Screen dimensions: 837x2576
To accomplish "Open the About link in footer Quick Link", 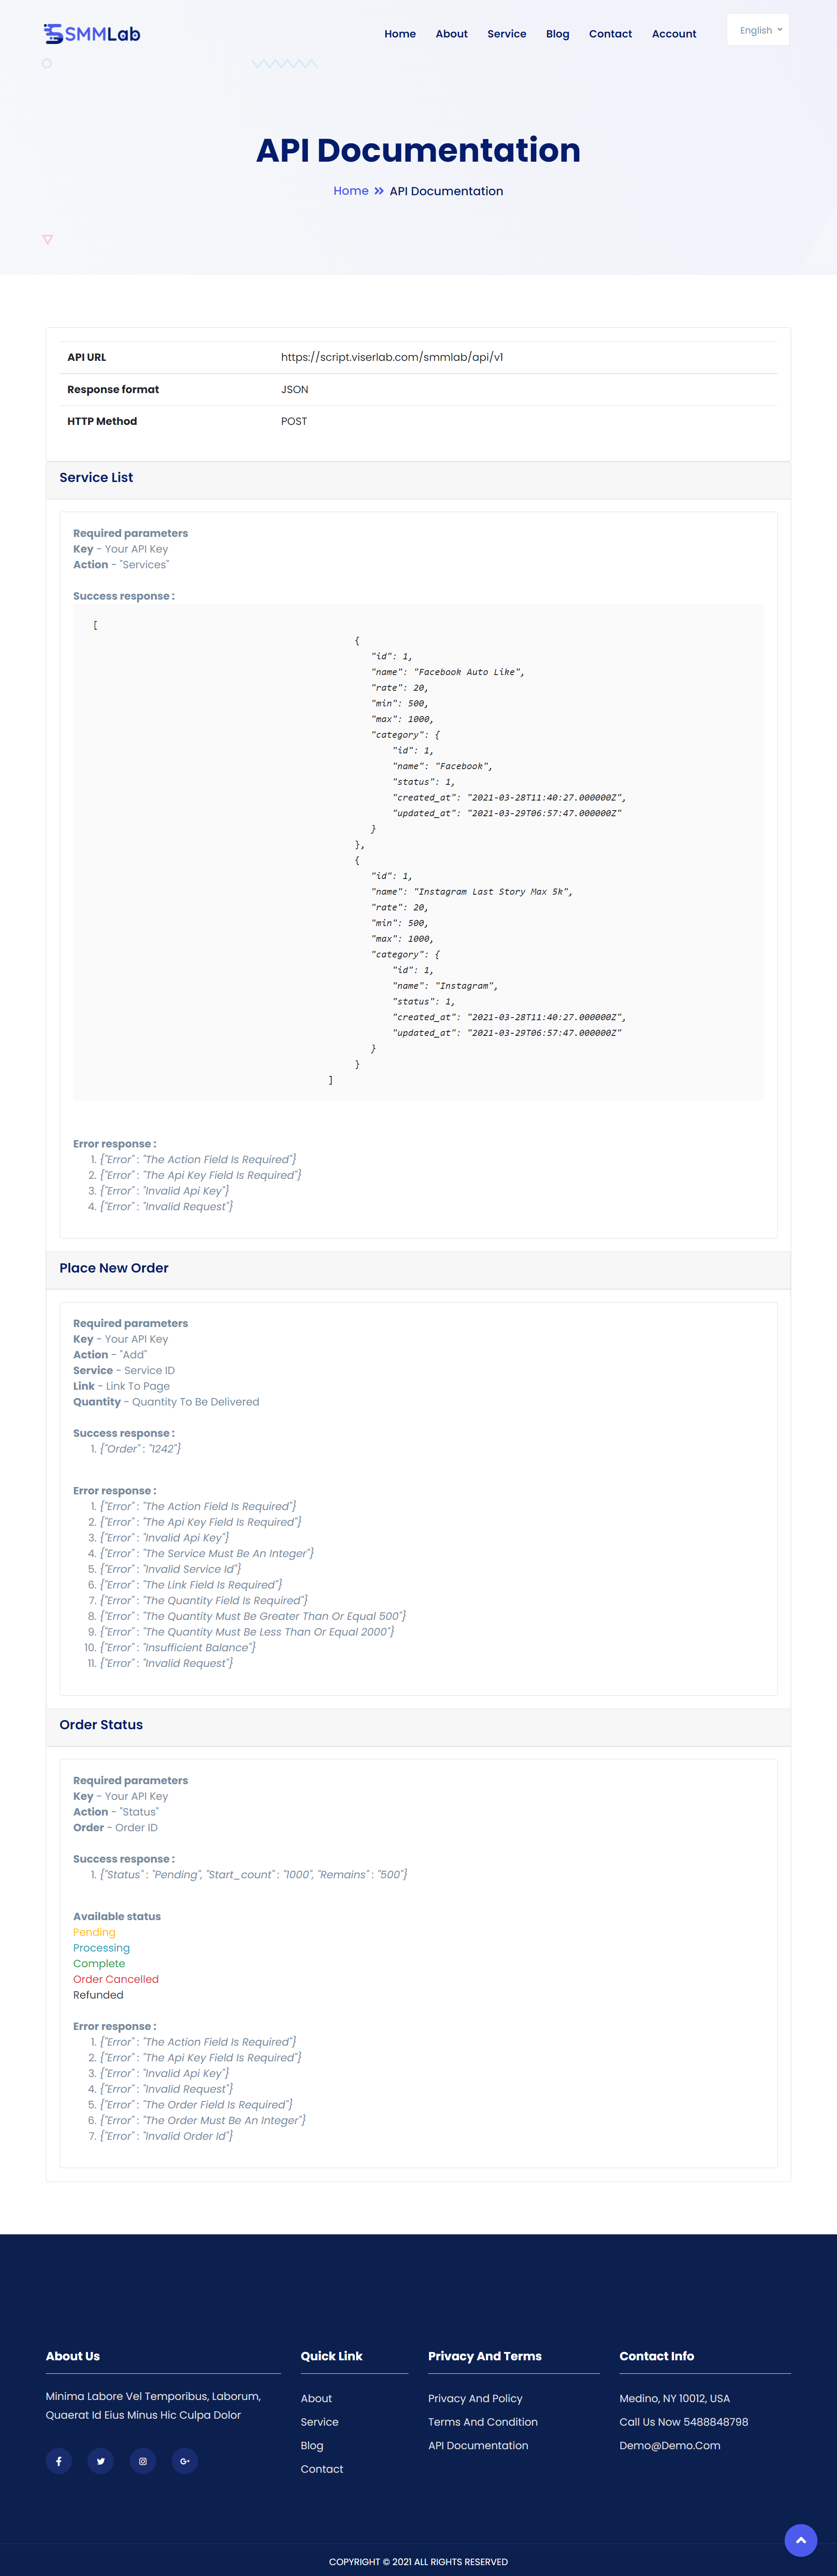I will click(x=316, y=2398).
